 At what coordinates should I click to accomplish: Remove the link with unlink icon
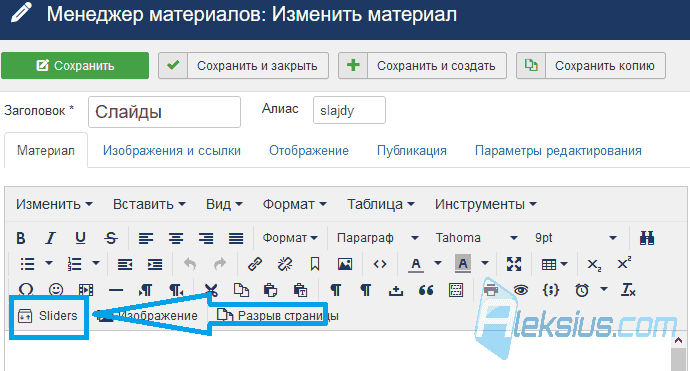pos(285,264)
